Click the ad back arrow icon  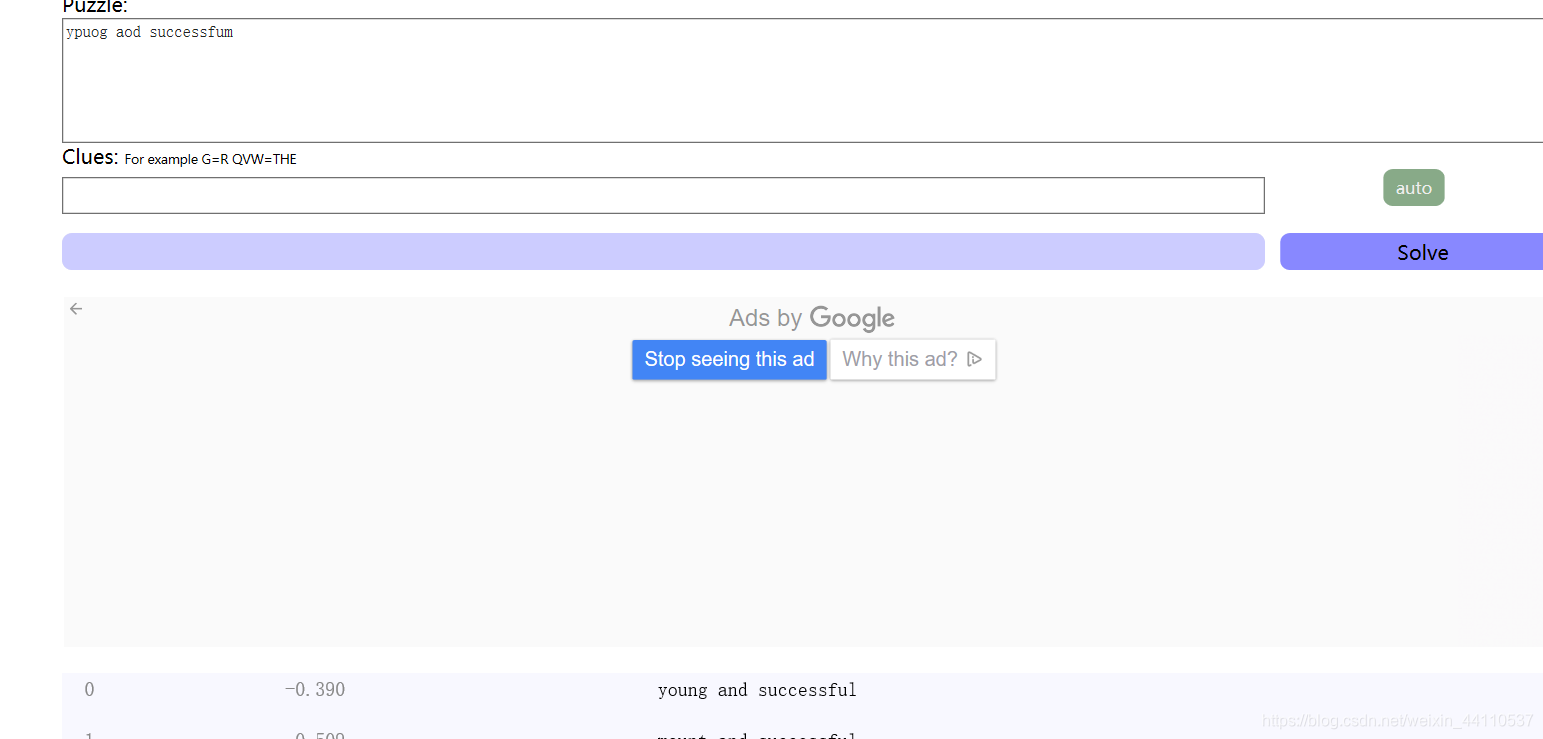[76, 309]
